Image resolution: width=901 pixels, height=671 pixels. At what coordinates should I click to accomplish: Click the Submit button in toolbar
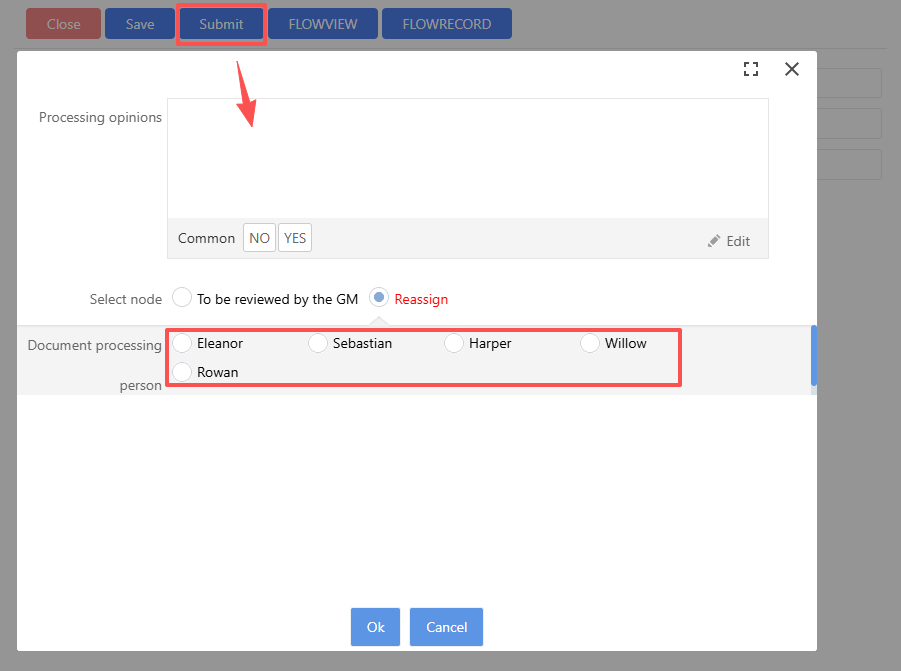click(221, 24)
